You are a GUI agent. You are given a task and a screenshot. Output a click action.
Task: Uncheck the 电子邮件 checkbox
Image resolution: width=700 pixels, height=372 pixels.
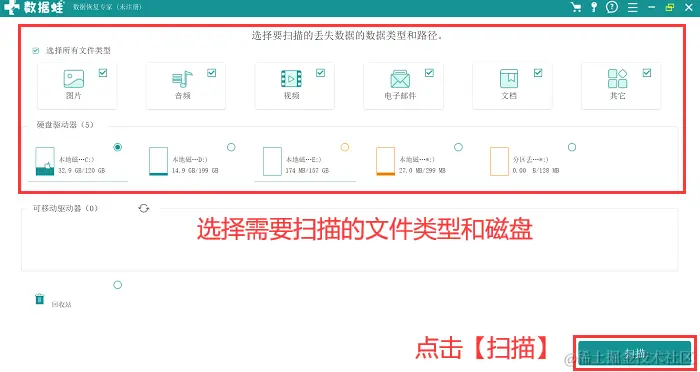point(429,73)
